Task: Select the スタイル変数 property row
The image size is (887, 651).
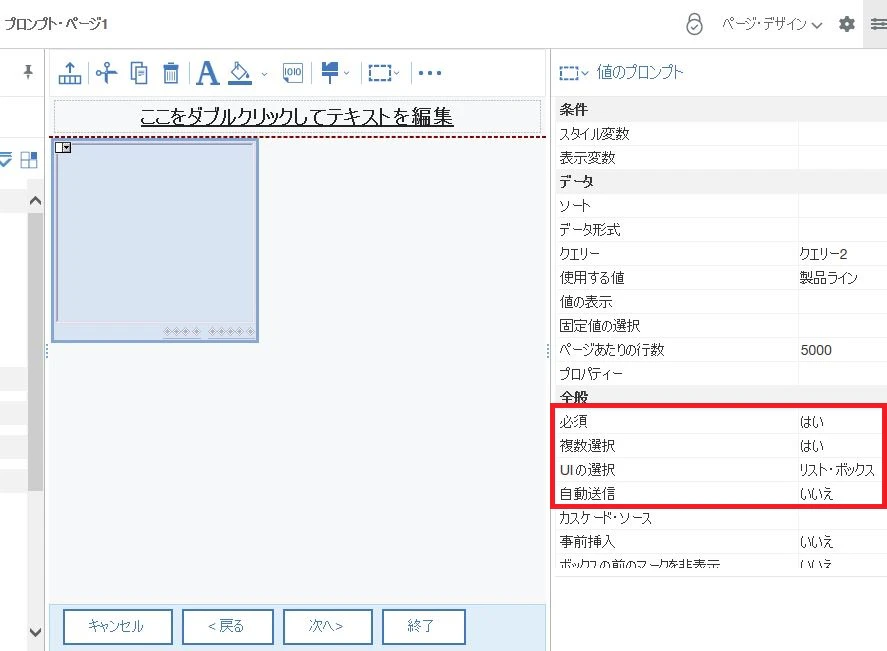Action: [721, 134]
